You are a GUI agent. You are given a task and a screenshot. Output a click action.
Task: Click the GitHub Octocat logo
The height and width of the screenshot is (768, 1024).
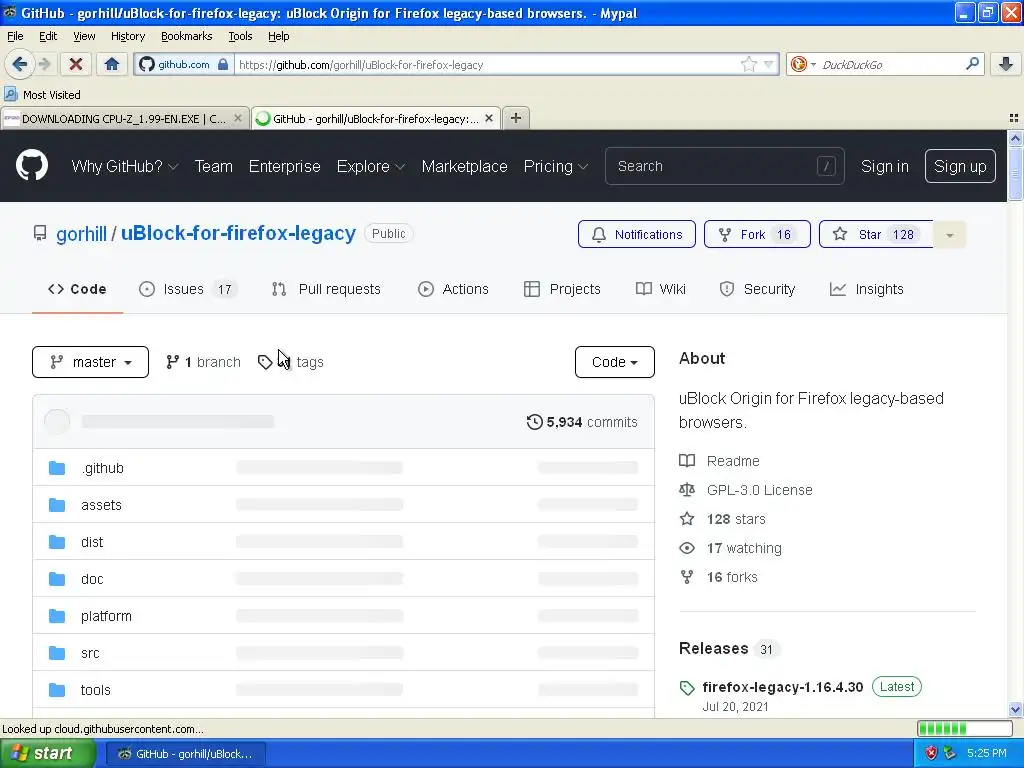point(32,165)
